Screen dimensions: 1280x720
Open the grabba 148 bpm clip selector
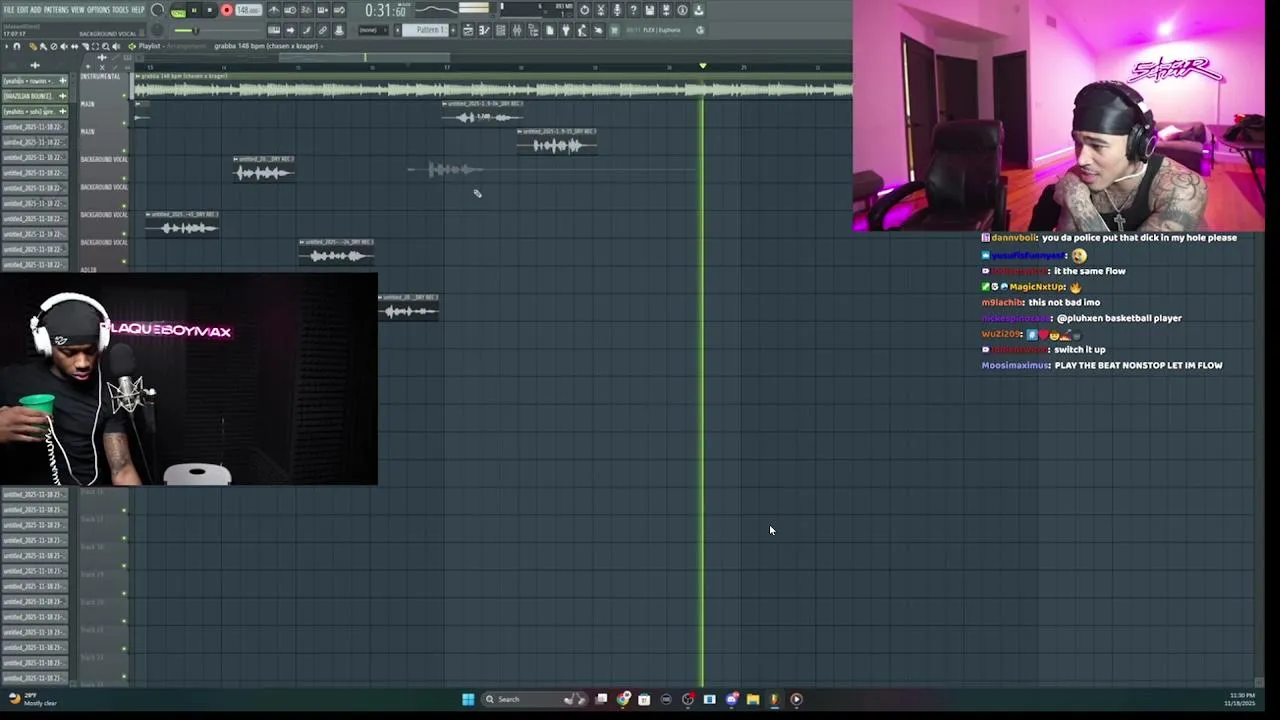pyautogui.click(x=267, y=46)
